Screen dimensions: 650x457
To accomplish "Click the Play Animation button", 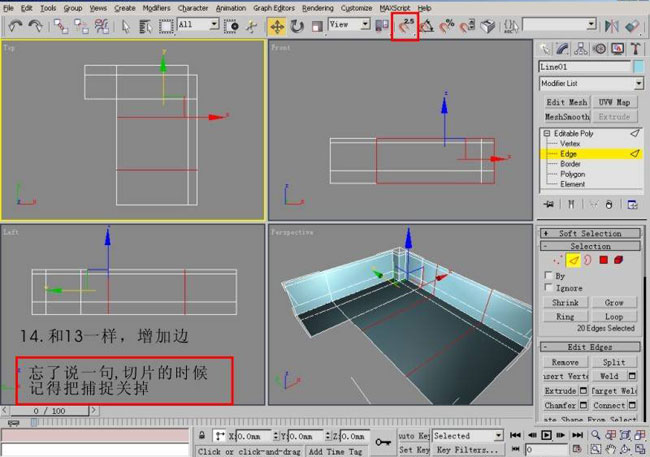I will [x=546, y=435].
